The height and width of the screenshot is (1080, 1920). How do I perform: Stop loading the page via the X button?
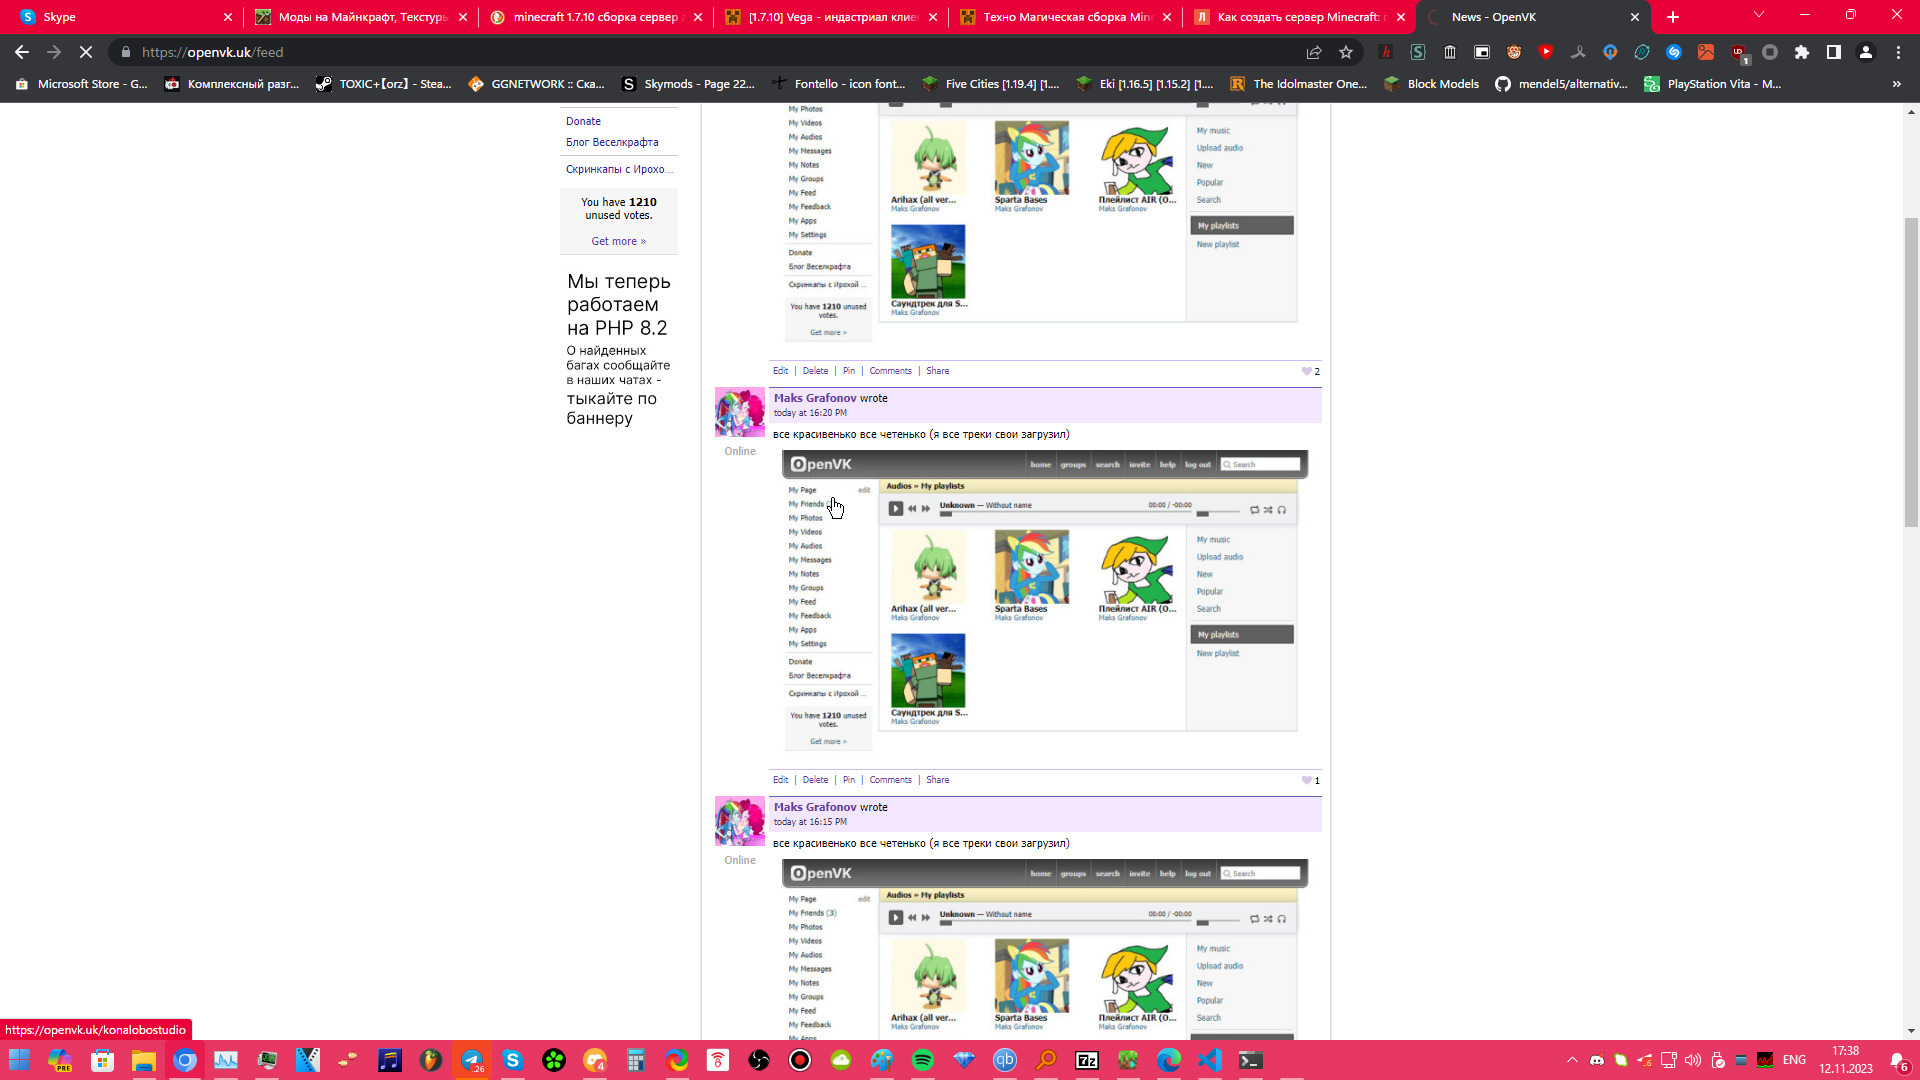tap(86, 52)
